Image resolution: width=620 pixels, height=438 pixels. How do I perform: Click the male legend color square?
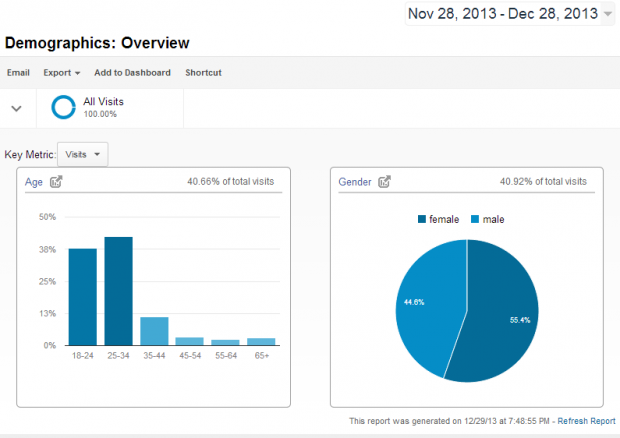pyautogui.click(x=475, y=219)
